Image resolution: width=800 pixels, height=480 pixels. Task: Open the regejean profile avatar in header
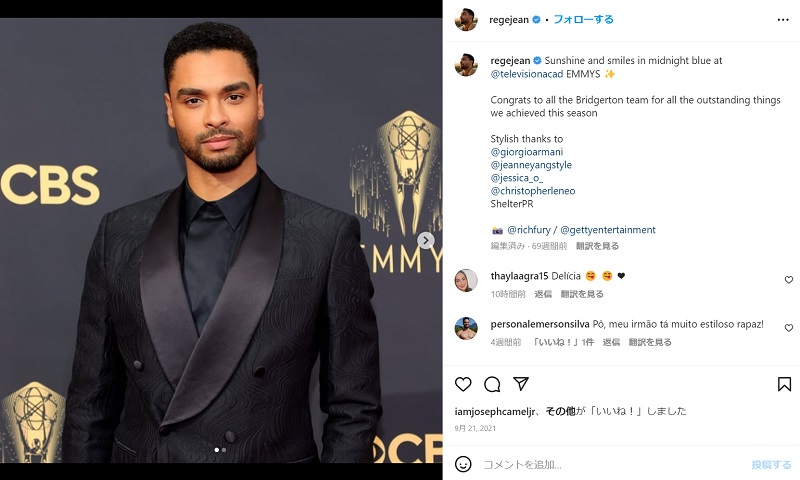466,19
